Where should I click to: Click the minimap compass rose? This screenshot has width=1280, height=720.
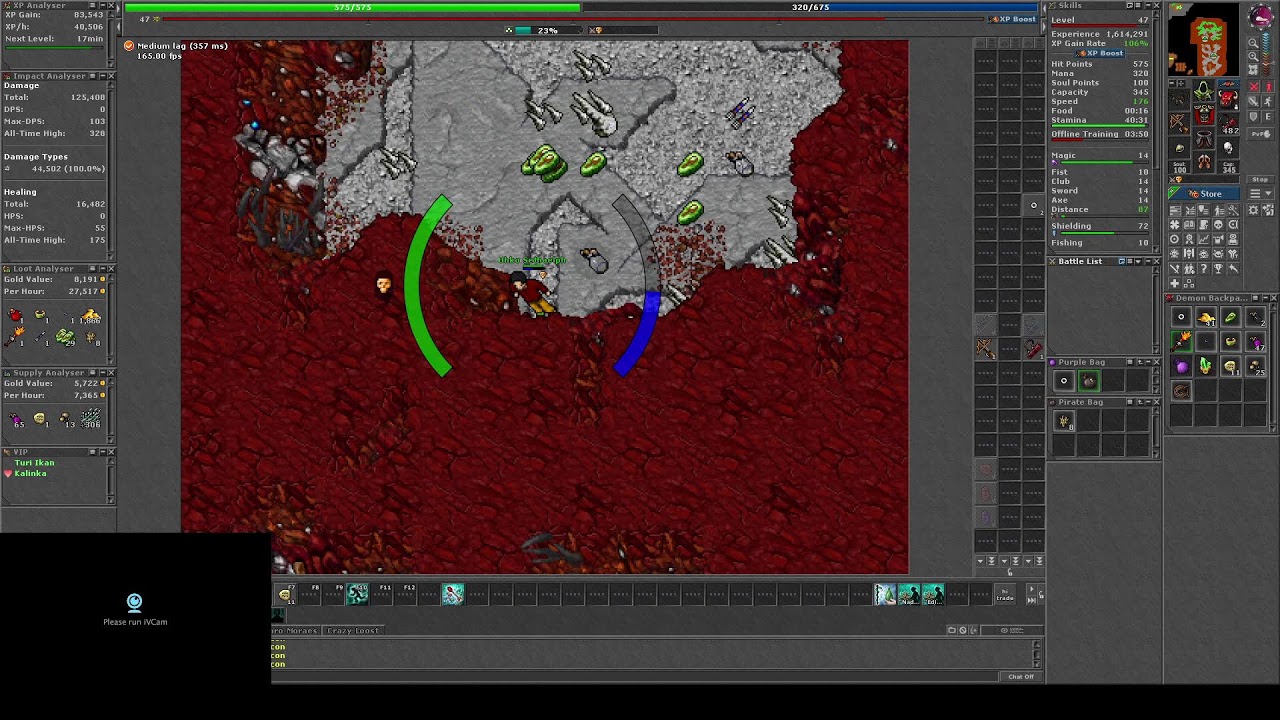[x=1261, y=17]
